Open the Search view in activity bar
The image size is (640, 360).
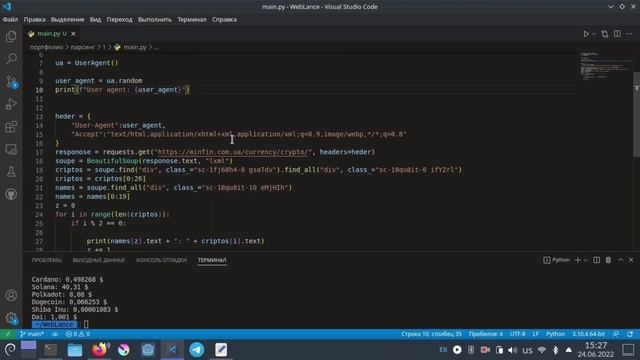11,59
